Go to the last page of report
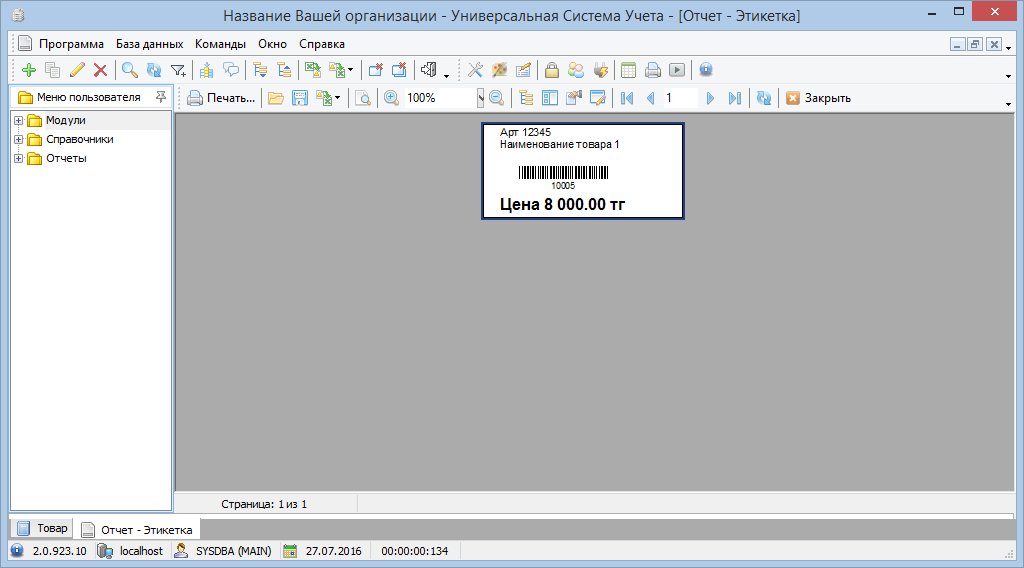The image size is (1024, 568). [735, 98]
